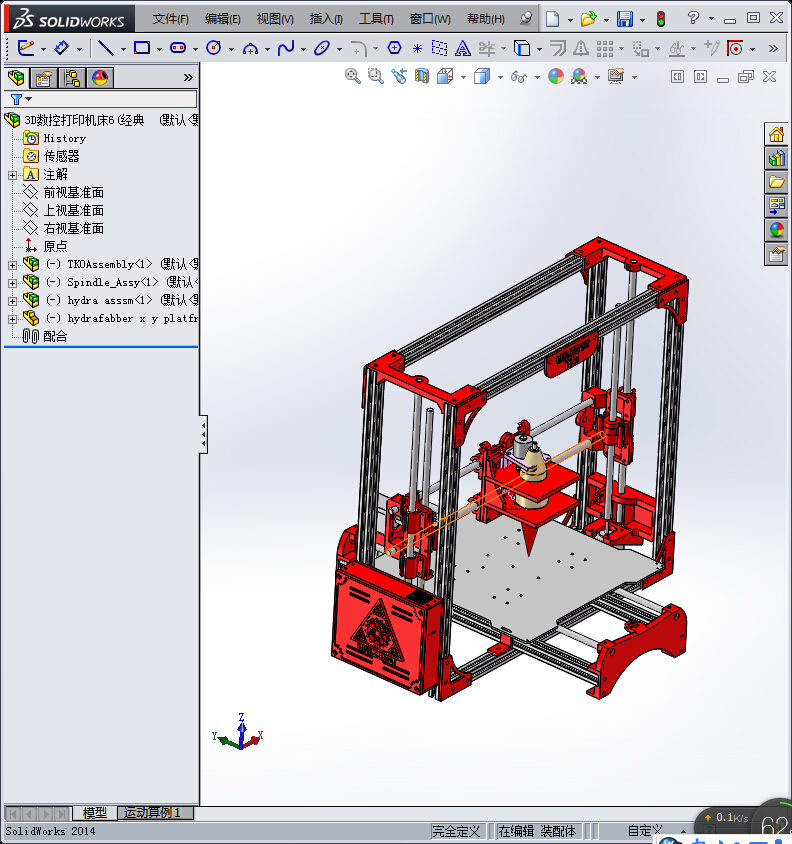The width and height of the screenshot is (792, 844).
Task: Open File Explorer in task pane
Action: click(776, 182)
